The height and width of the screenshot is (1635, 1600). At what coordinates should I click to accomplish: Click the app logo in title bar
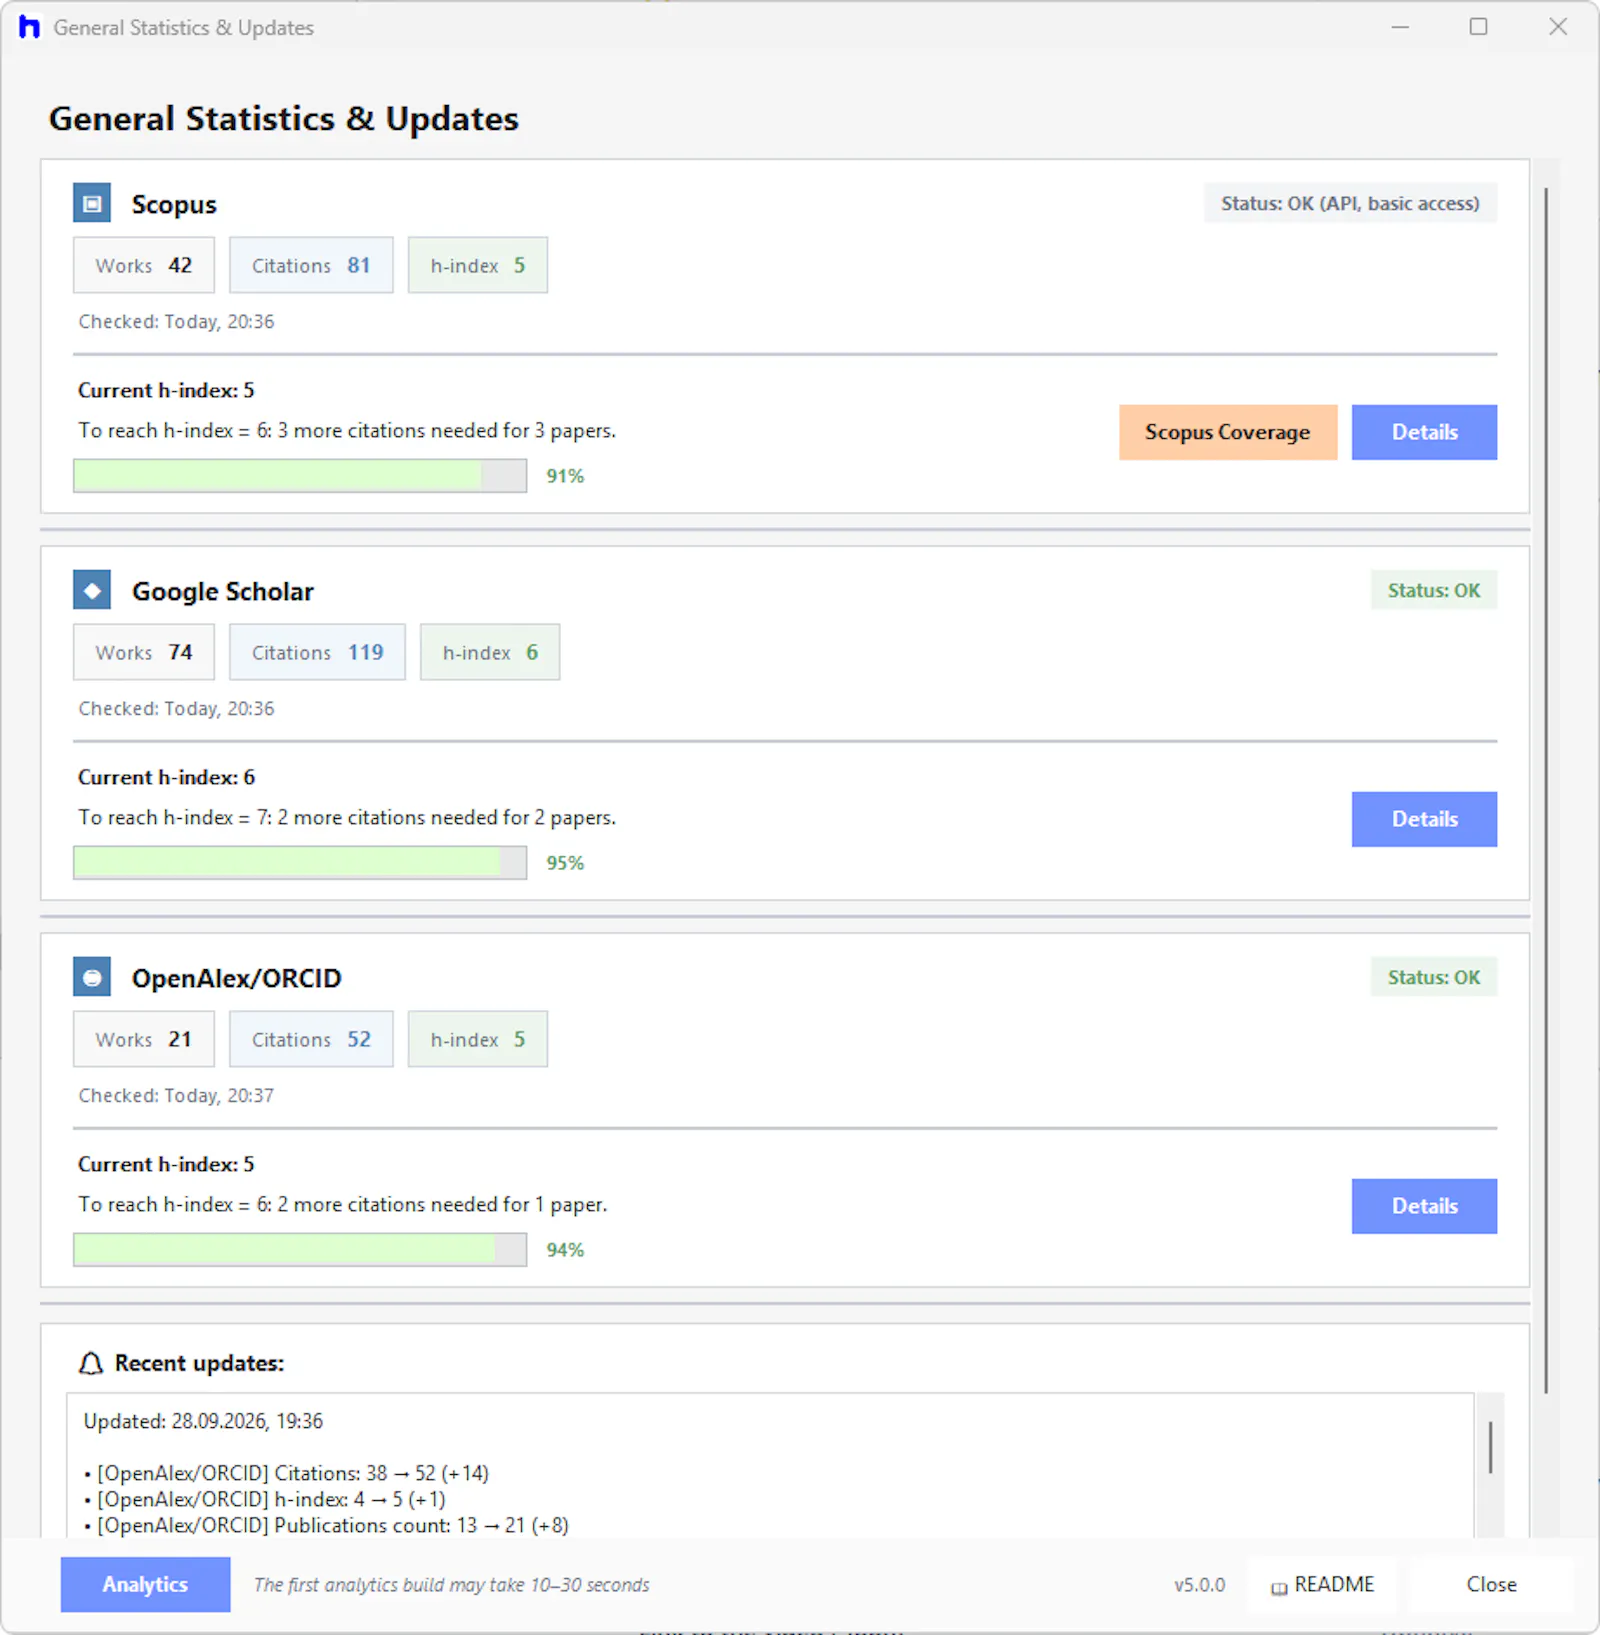[x=29, y=27]
